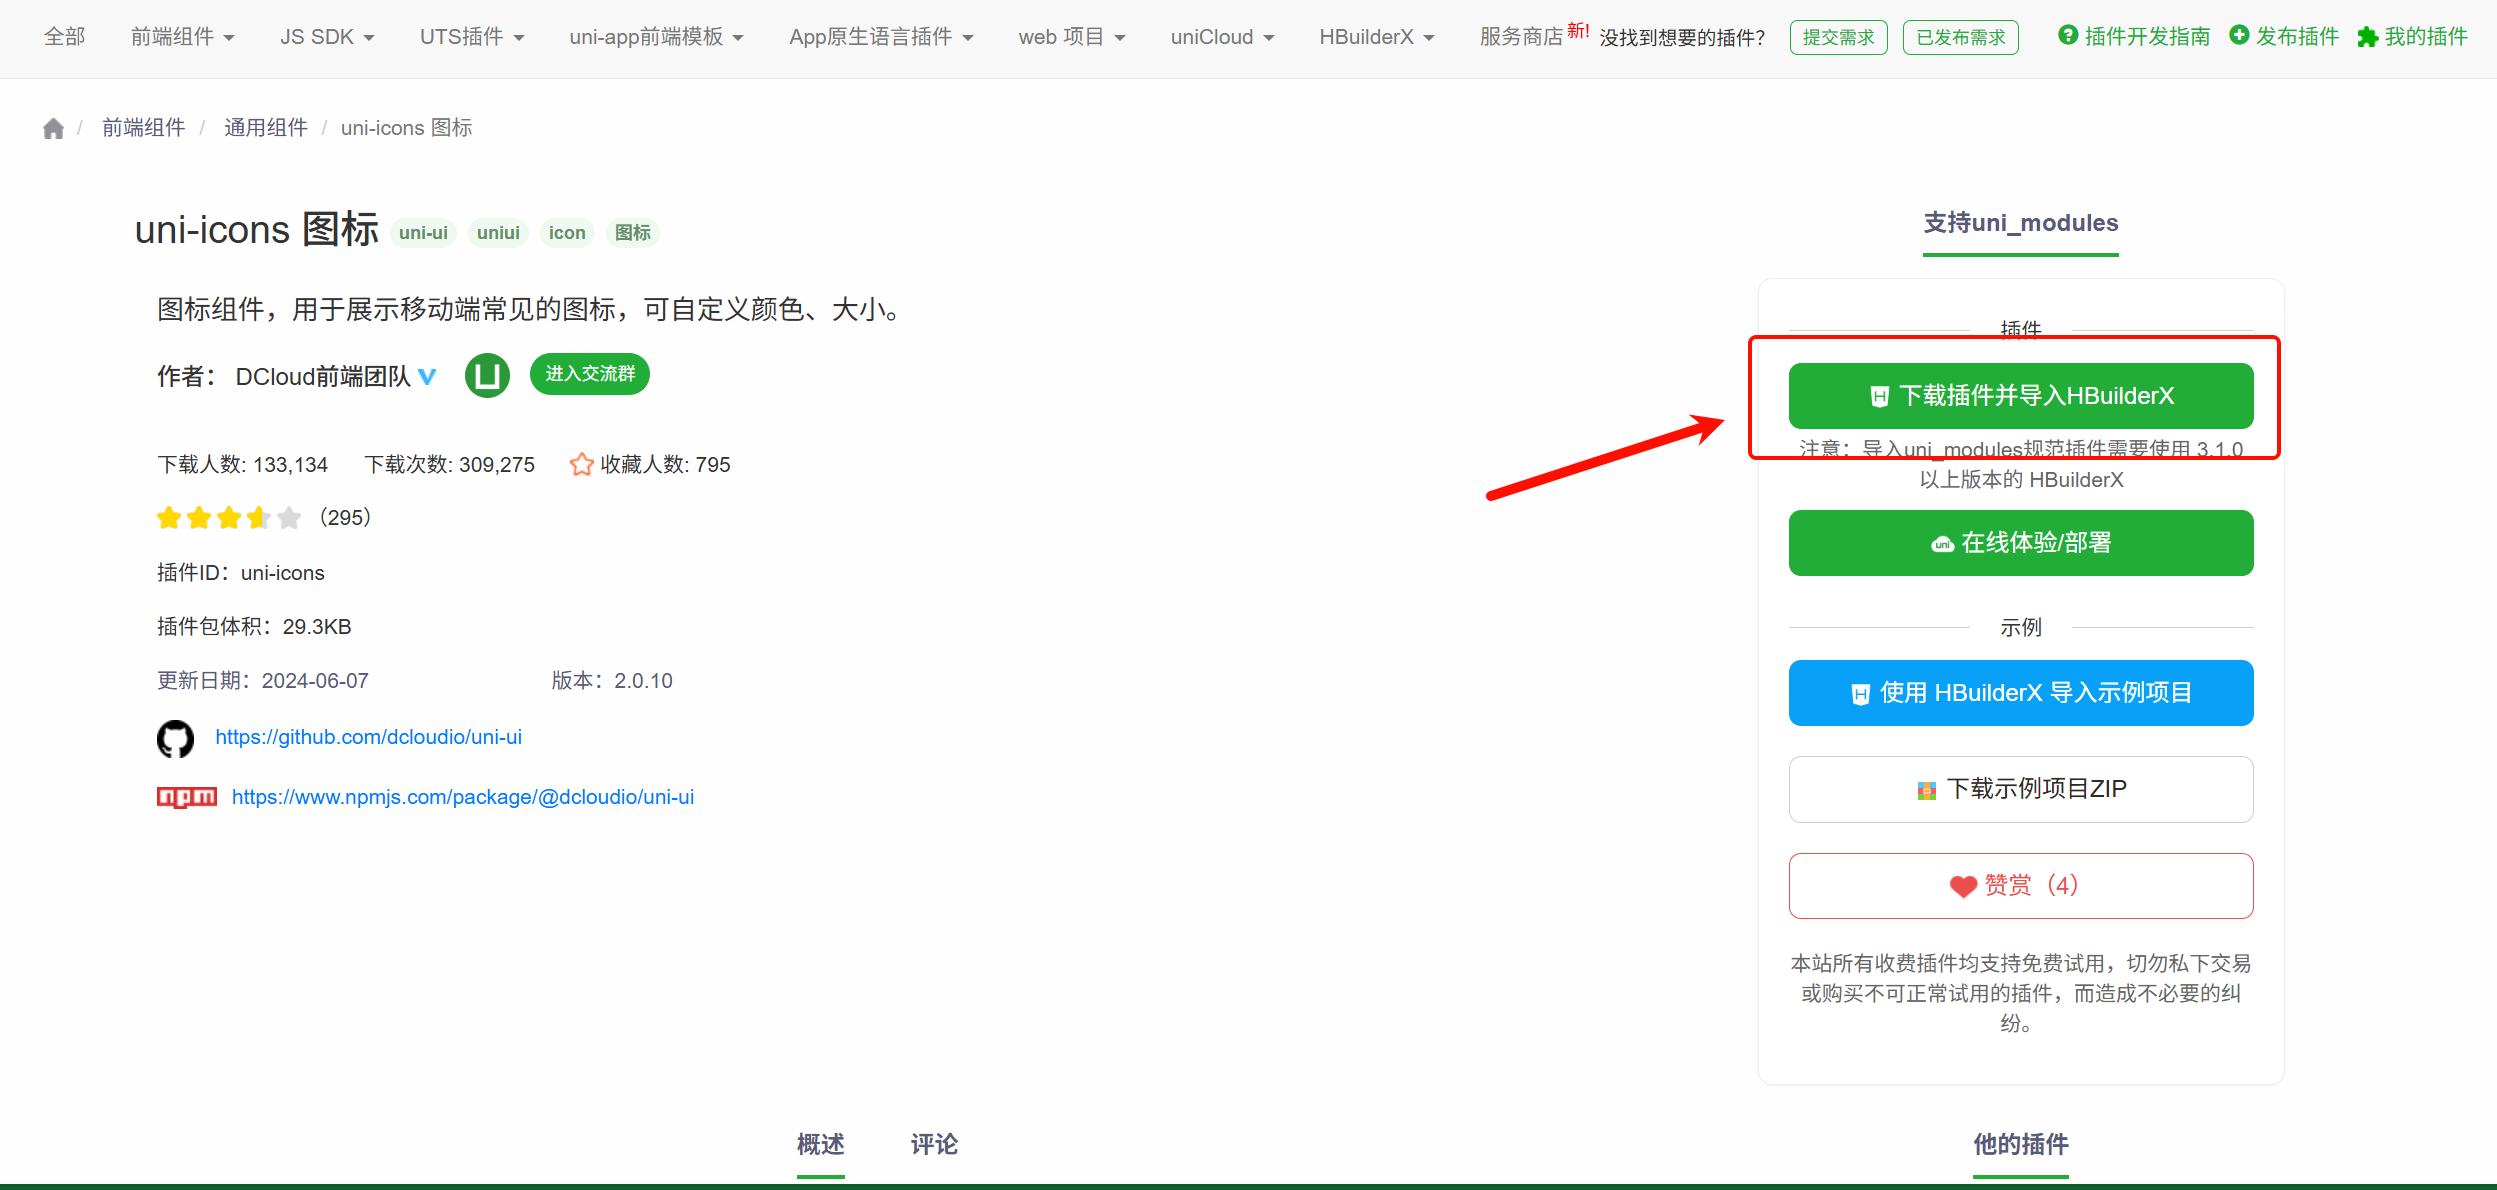The image size is (2497, 1190).
Task: Expand the uniCloud dropdown
Action: 1222,37
